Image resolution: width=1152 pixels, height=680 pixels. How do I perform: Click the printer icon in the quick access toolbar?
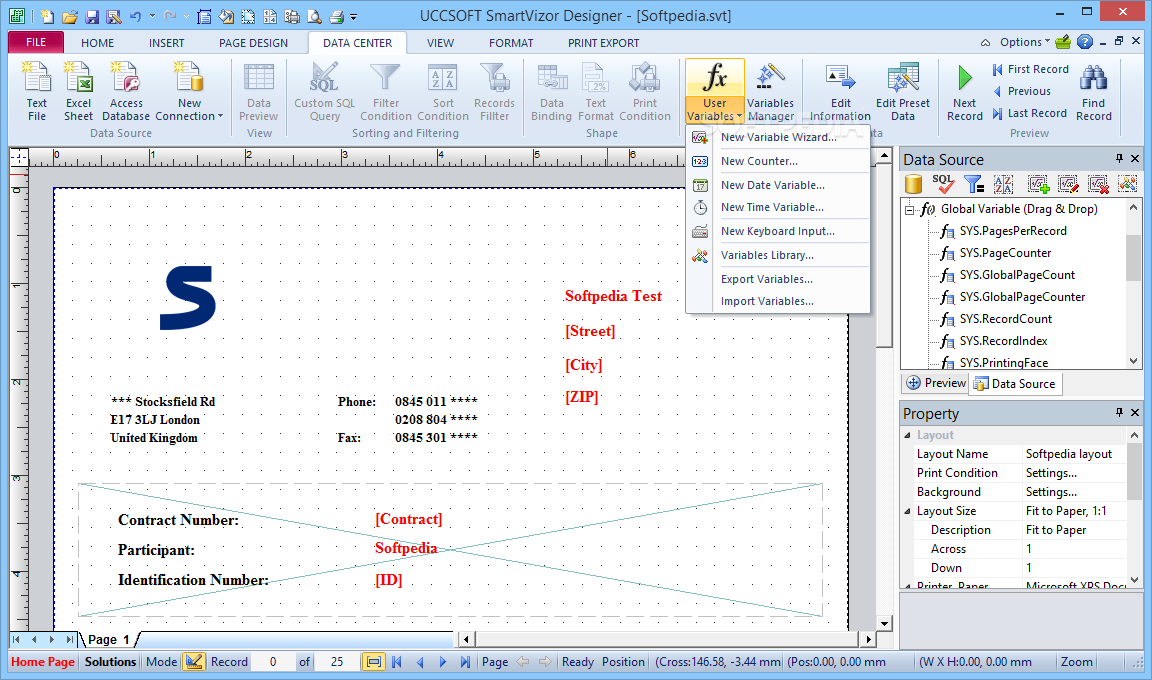coord(336,15)
